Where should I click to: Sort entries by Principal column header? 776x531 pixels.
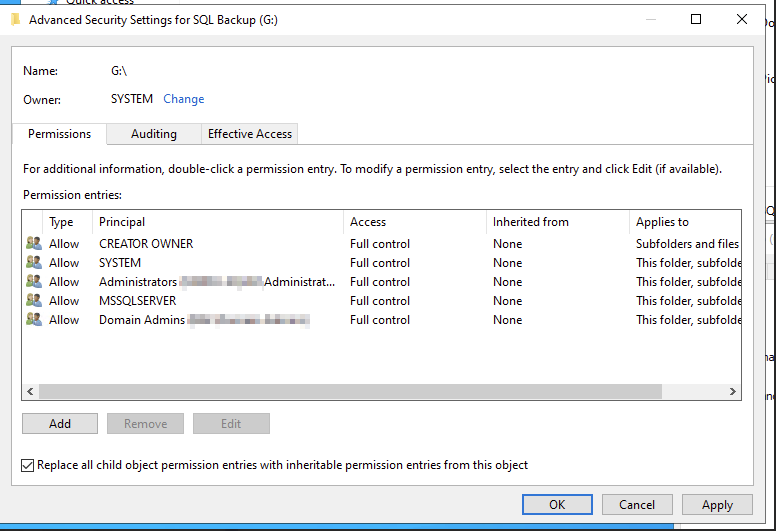tap(122, 222)
